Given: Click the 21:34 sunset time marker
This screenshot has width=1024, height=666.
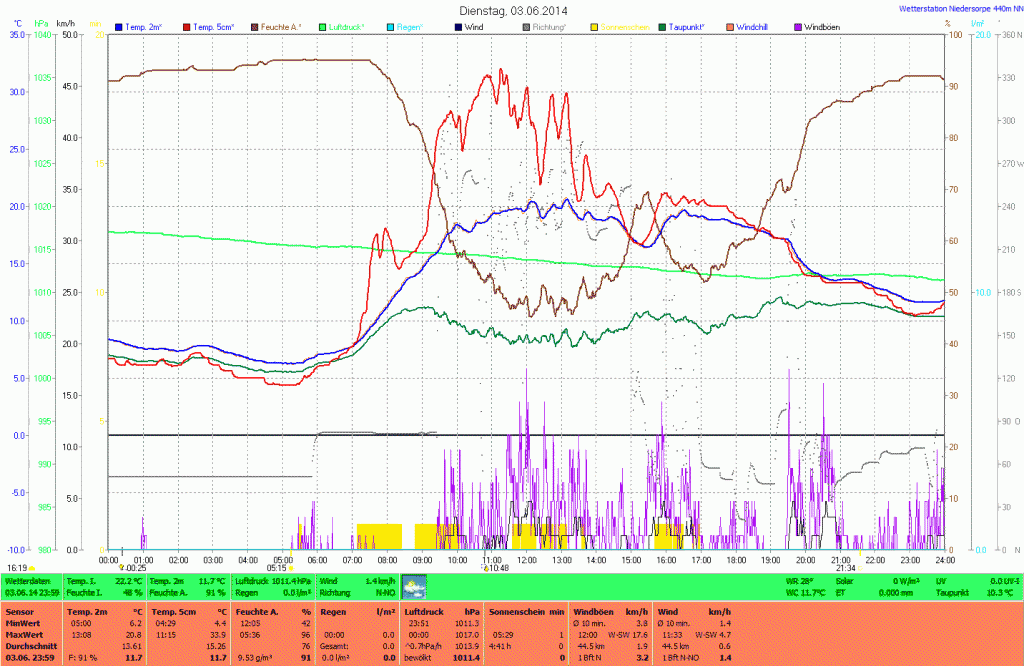Looking at the screenshot, I should 846,568.
